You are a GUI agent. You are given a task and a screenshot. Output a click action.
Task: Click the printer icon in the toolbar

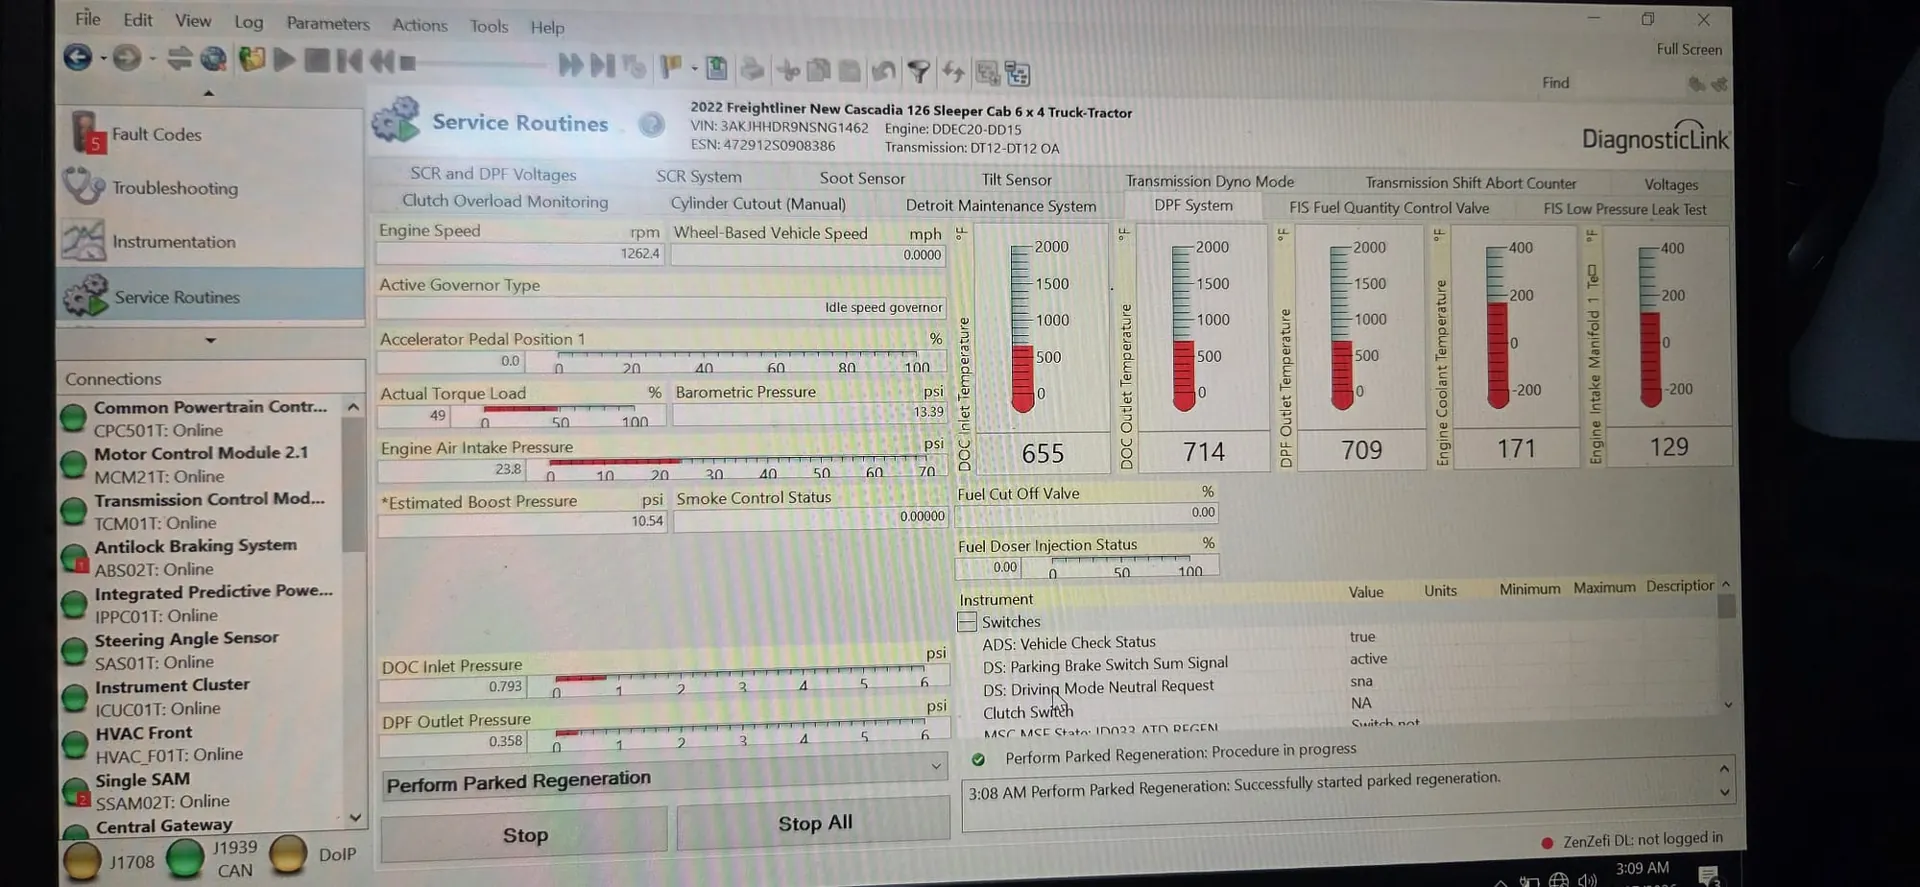click(752, 69)
